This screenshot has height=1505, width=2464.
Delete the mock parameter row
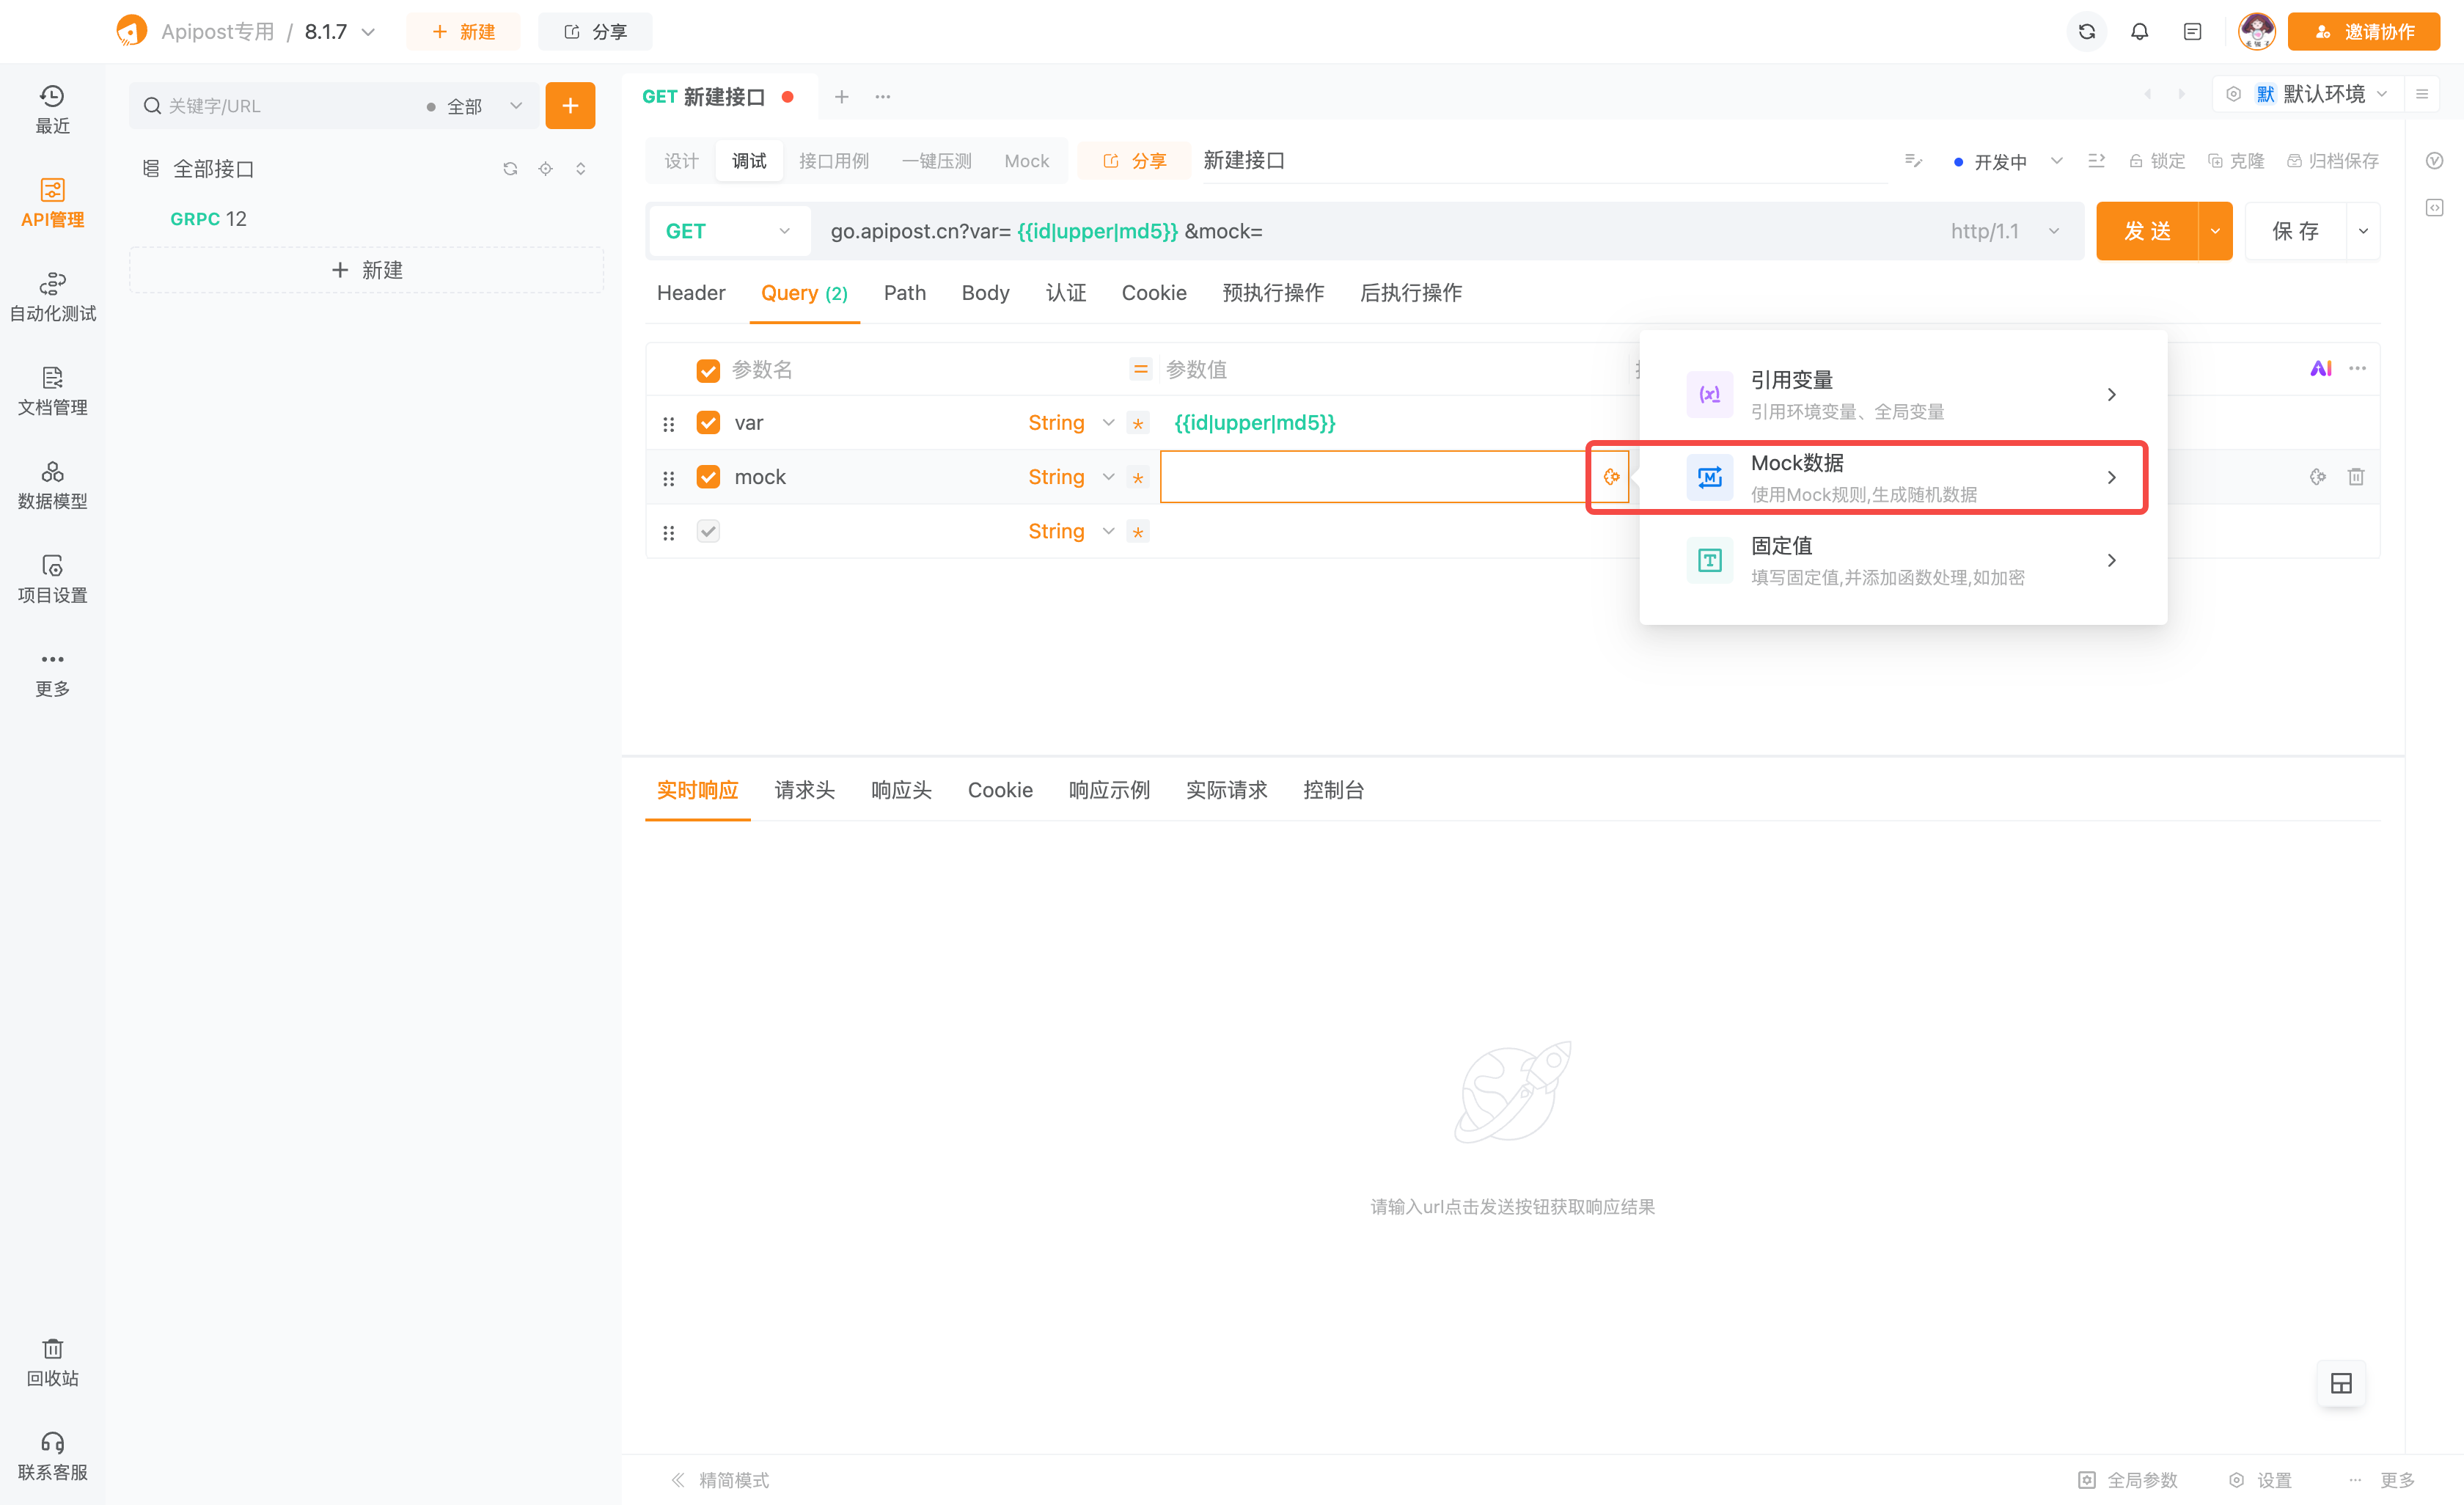[2356, 477]
